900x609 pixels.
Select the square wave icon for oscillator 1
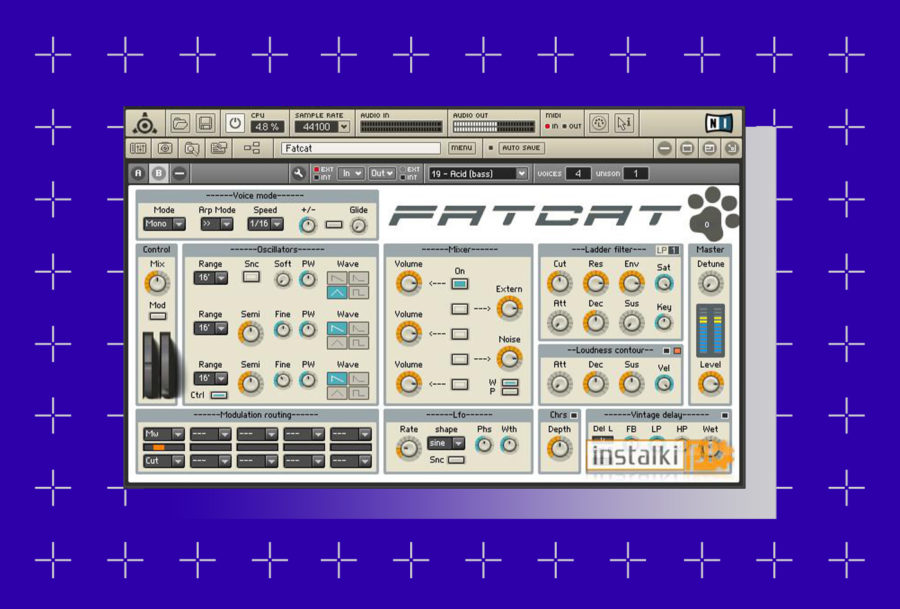359,292
